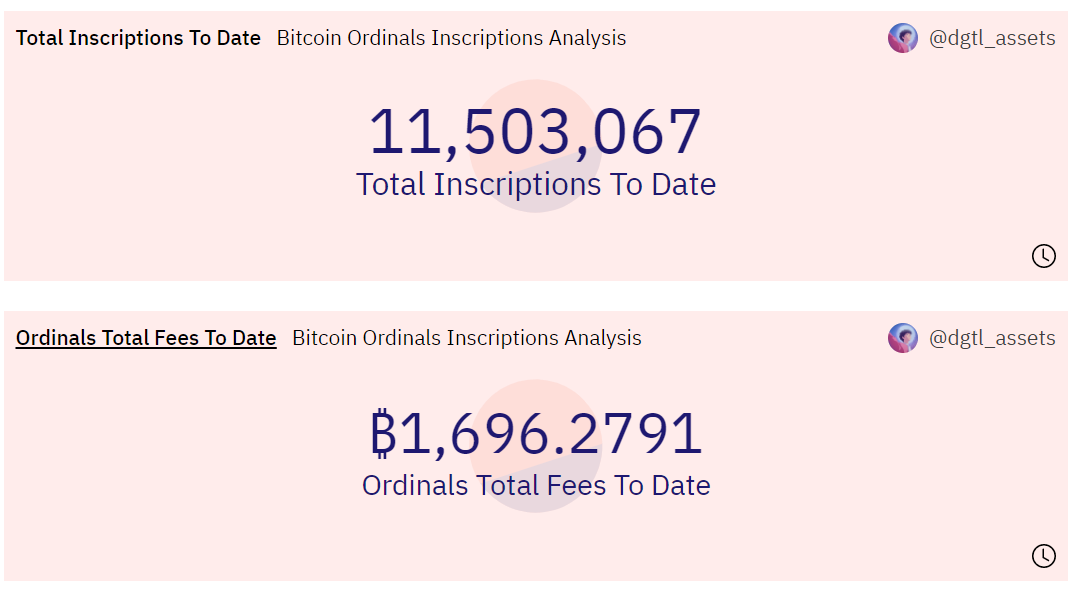Select the 11,503,067 counter value

click(536, 130)
